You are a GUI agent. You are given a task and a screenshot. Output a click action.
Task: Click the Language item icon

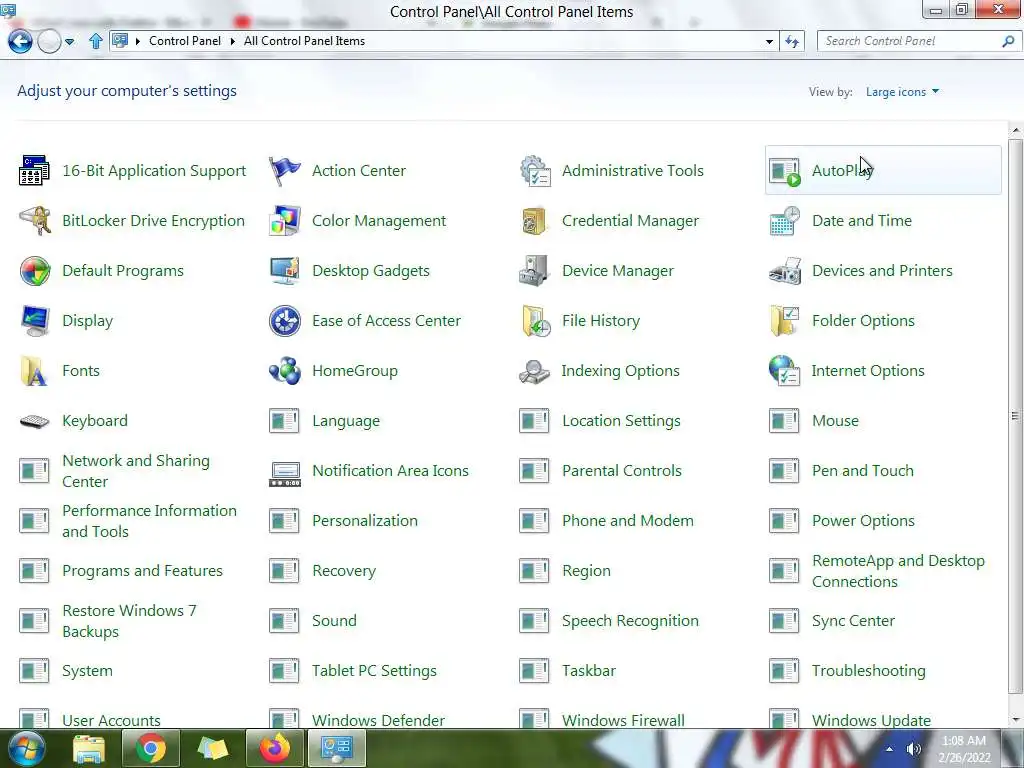pyautogui.click(x=284, y=421)
